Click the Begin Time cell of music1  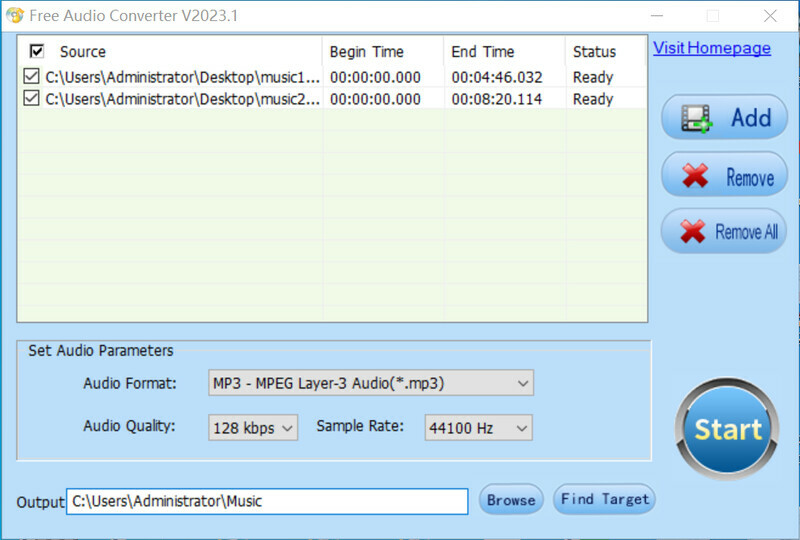click(375, 77)
